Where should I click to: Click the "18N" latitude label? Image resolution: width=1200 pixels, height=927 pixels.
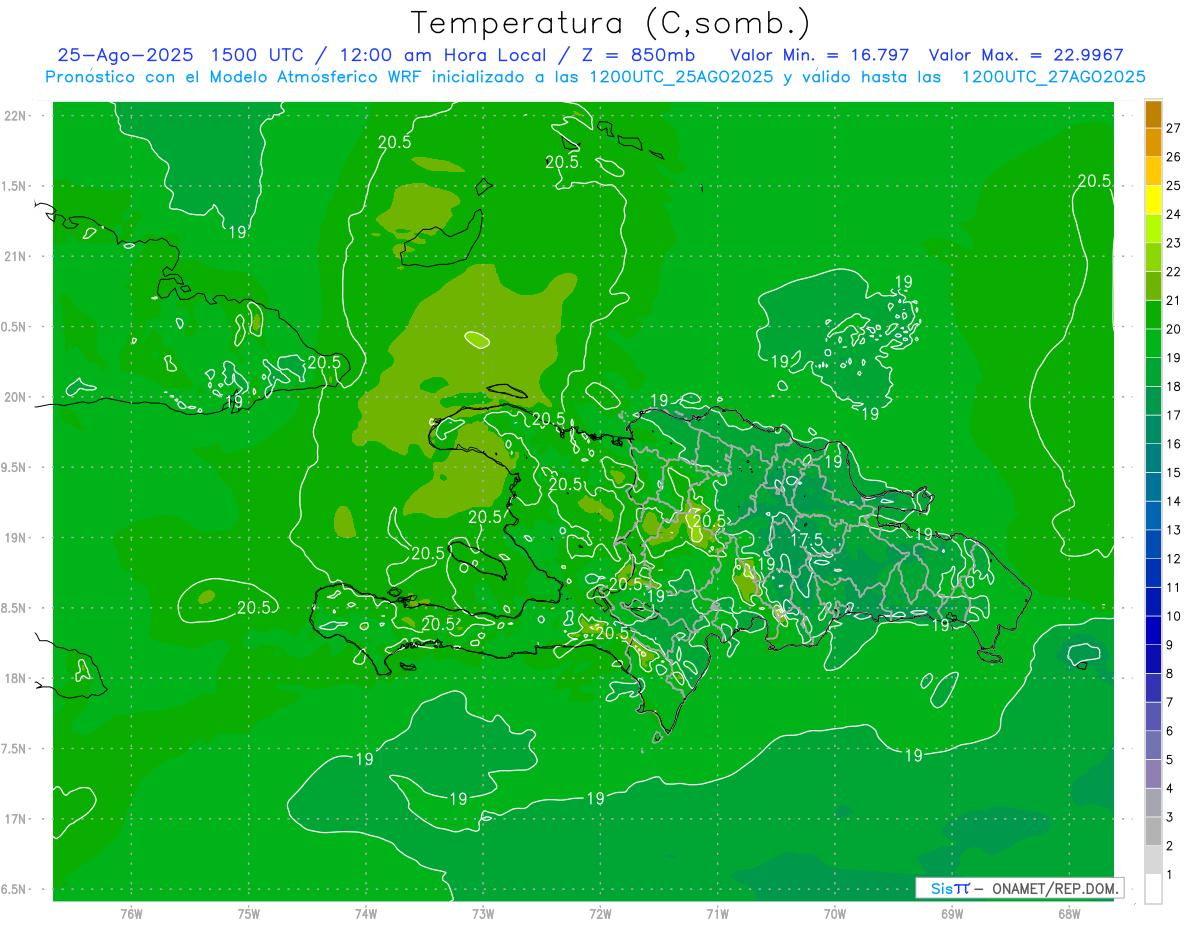pyautogui.click(x=15, y=678)
